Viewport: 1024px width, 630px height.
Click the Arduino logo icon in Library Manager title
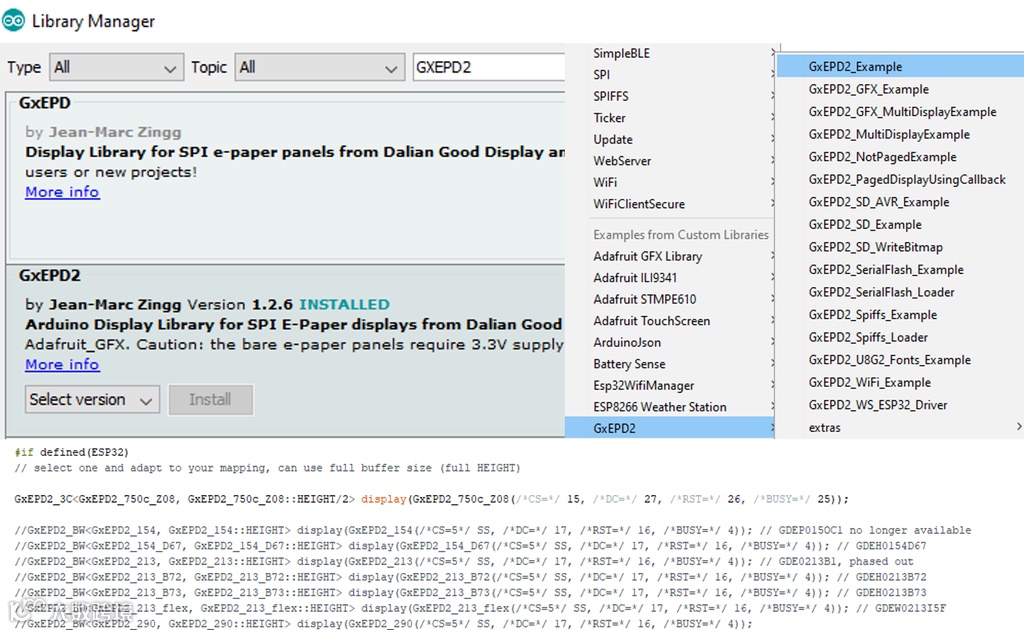click(x=13, y=20)
